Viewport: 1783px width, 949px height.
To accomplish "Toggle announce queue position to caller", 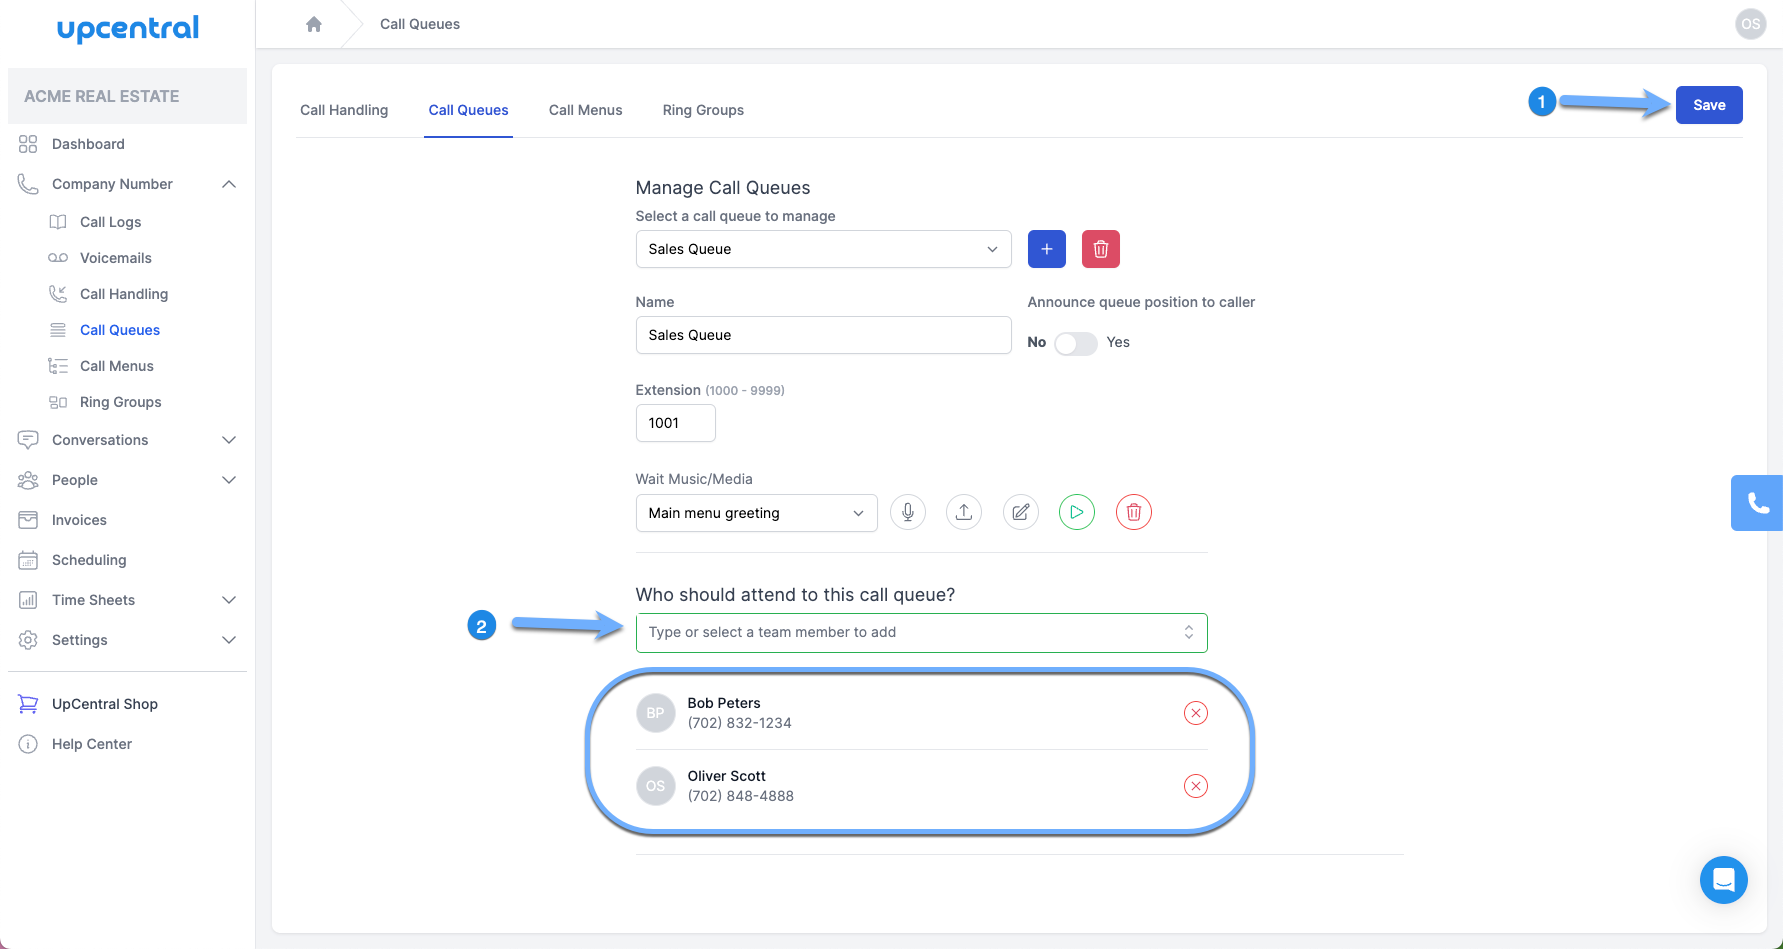I will tap(1076, 343).
